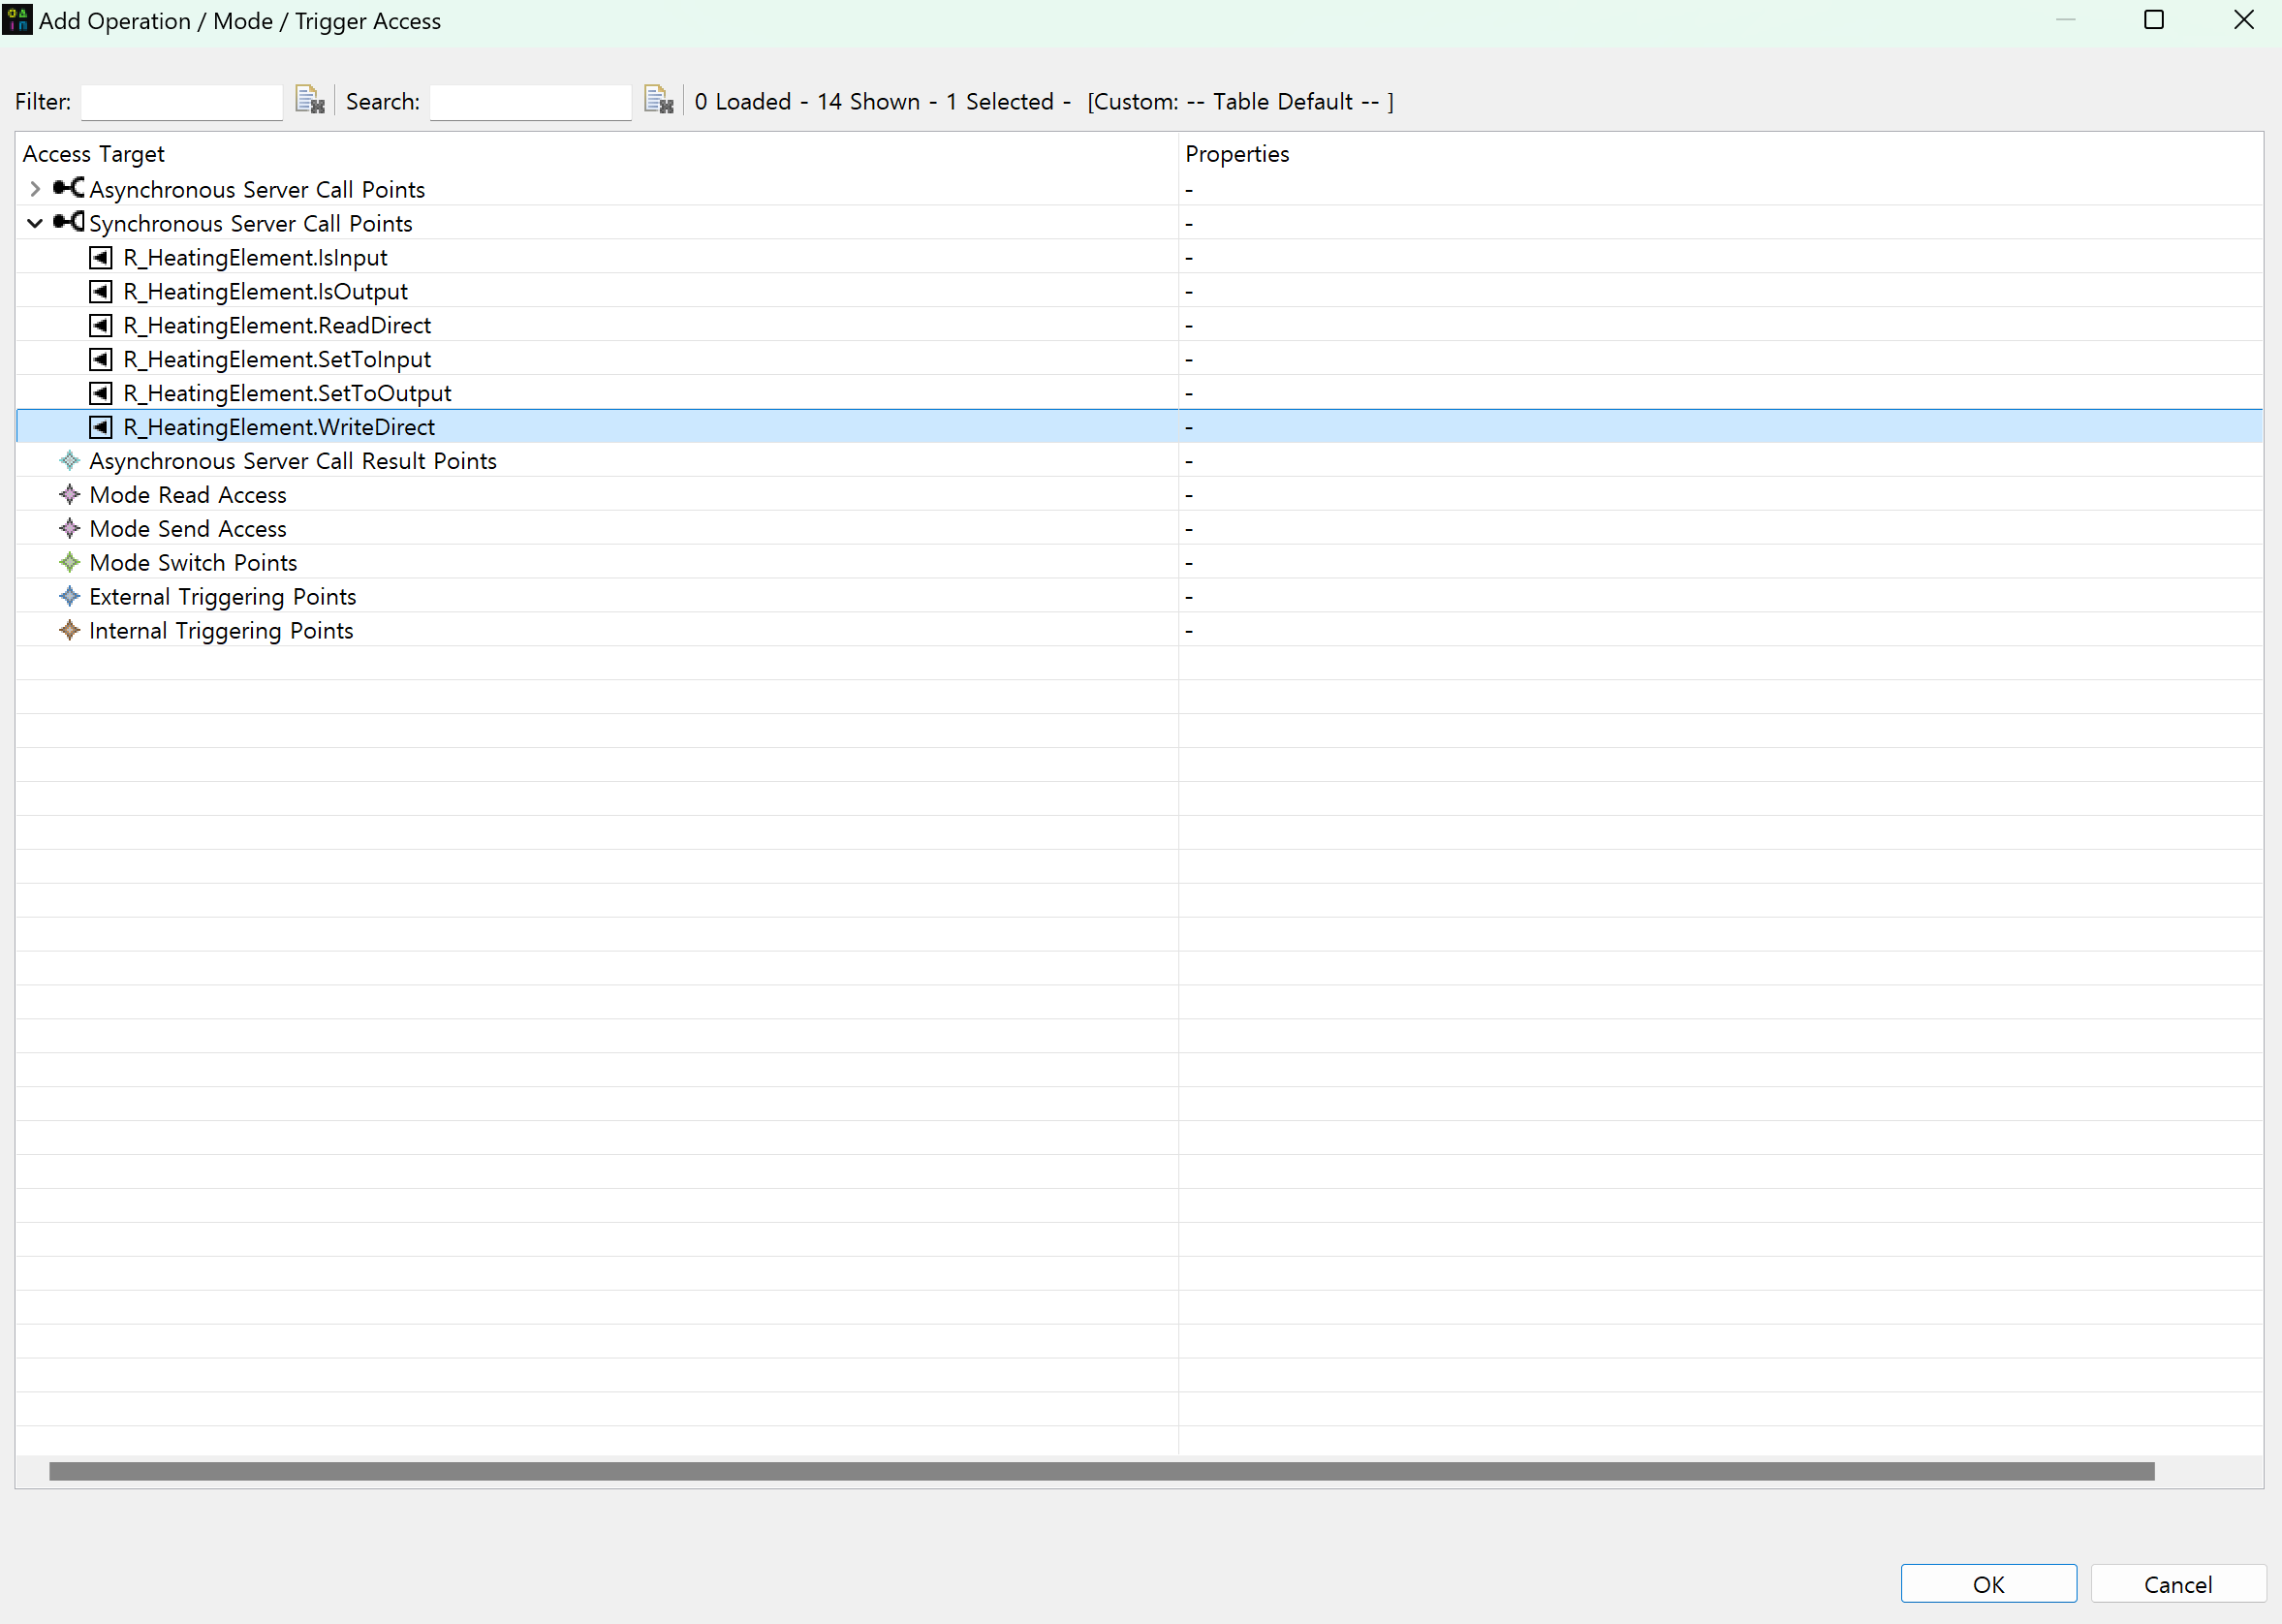Image resolution: width=2282 pixels, height=1624 pixels.
Task: Select the R_HeatingElement.WriteDirect row
Action: pyautogui.click(x=1139, y=427)
